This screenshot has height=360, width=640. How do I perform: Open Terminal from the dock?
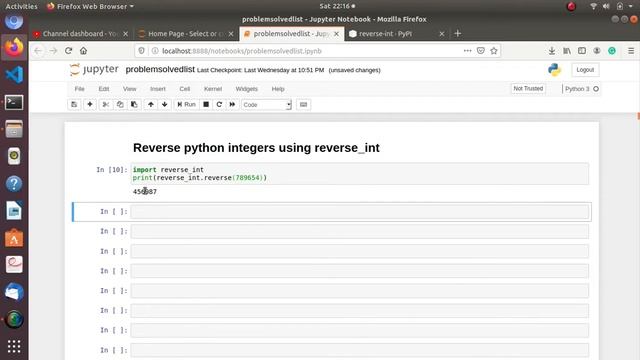[x=14, y=102]
